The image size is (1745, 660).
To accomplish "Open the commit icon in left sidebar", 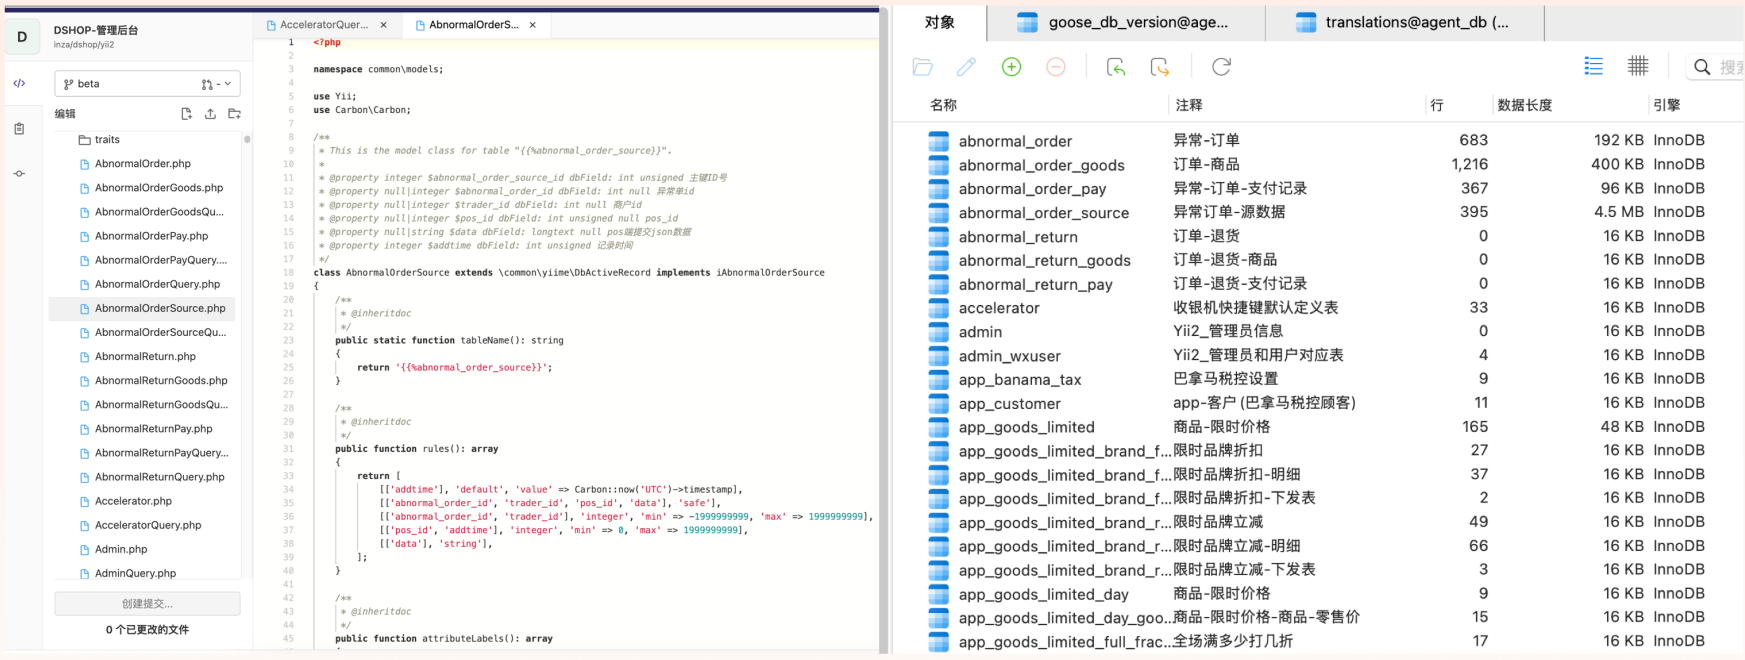I will coord(19,174).
